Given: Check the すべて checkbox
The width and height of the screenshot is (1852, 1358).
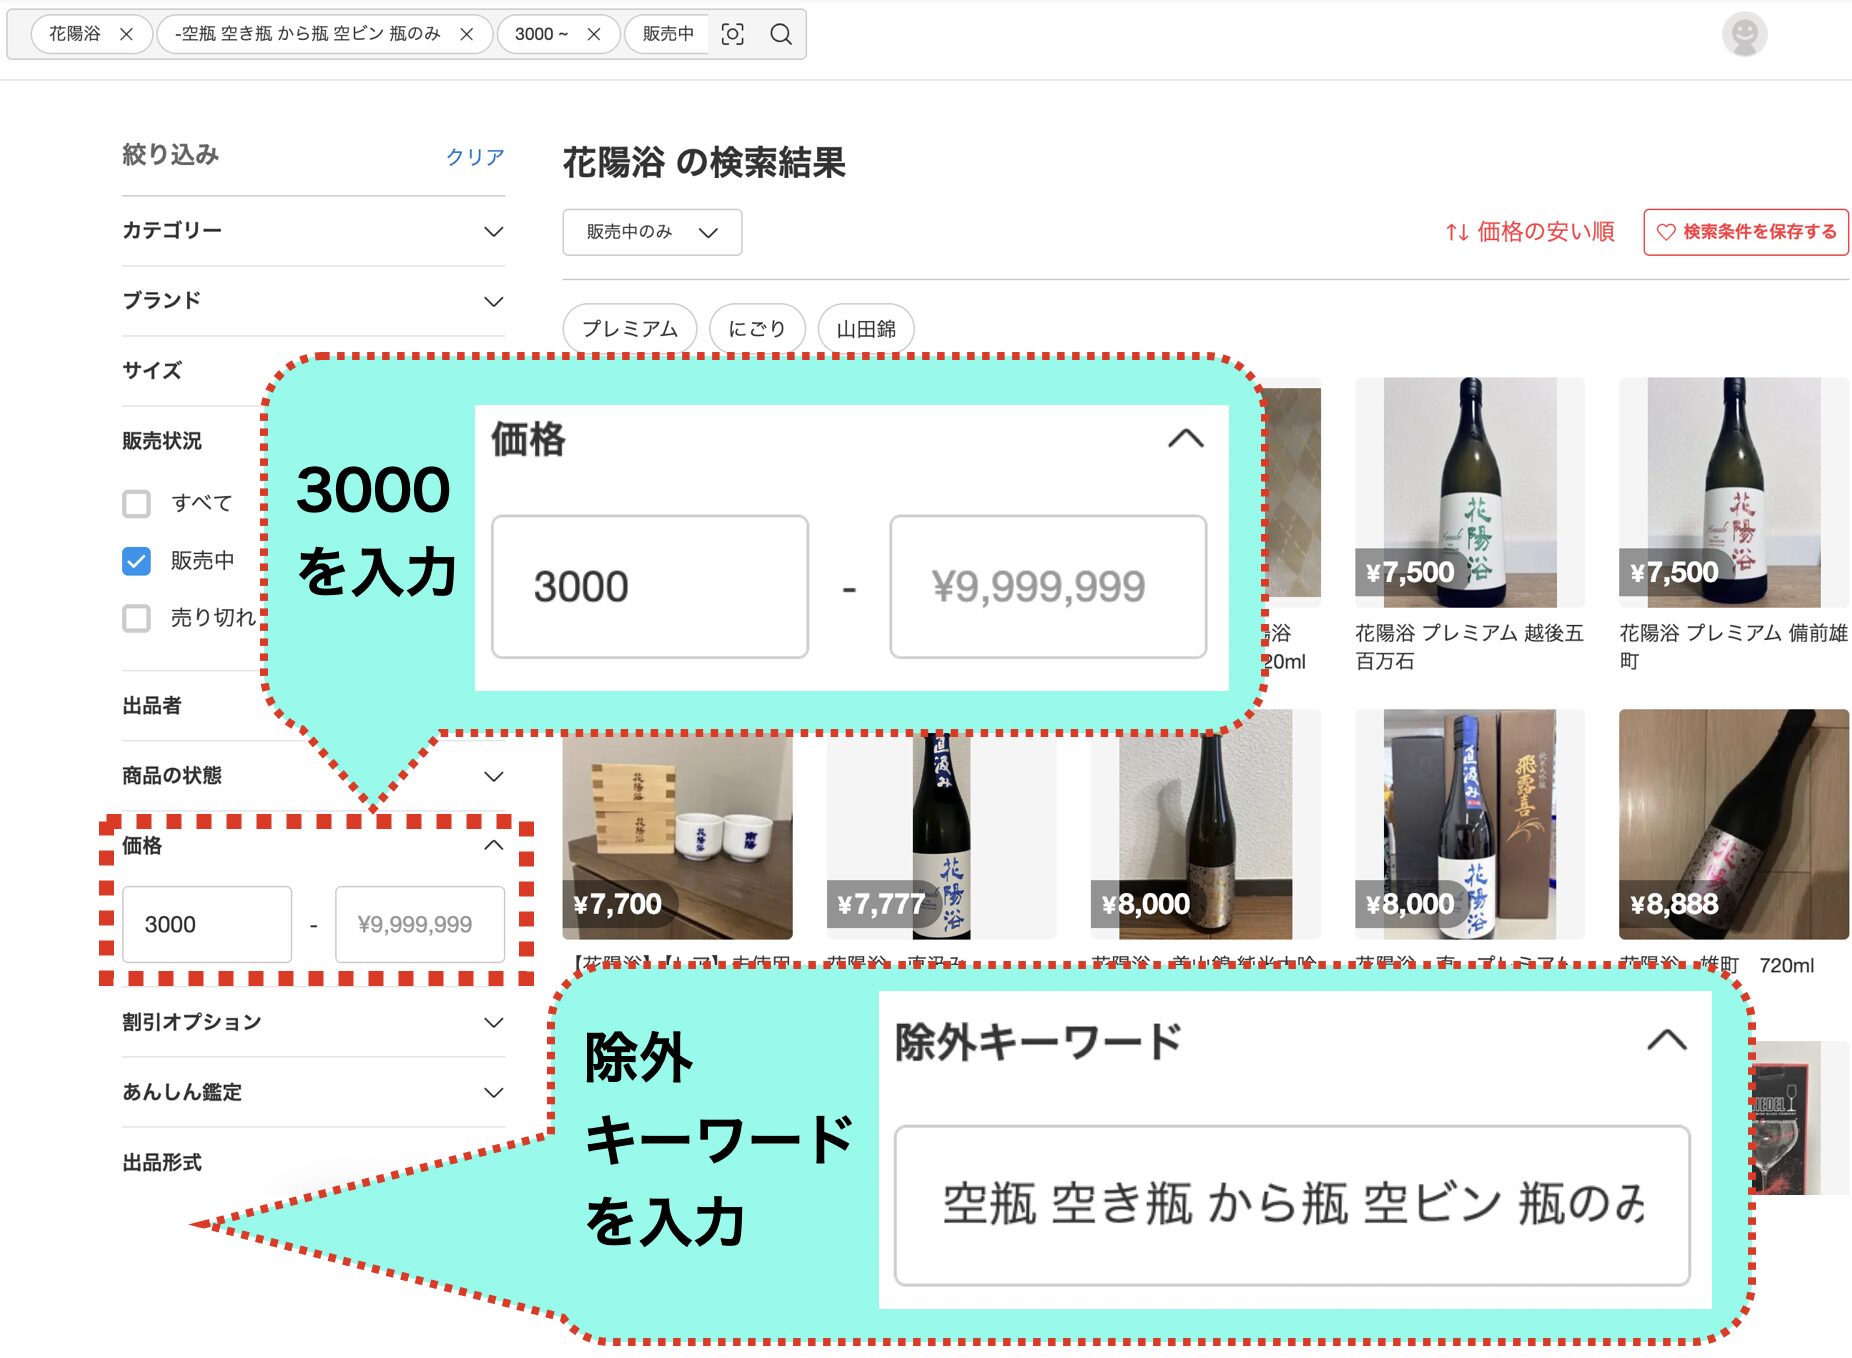Looking at the screenshot, I should point(136,503).
